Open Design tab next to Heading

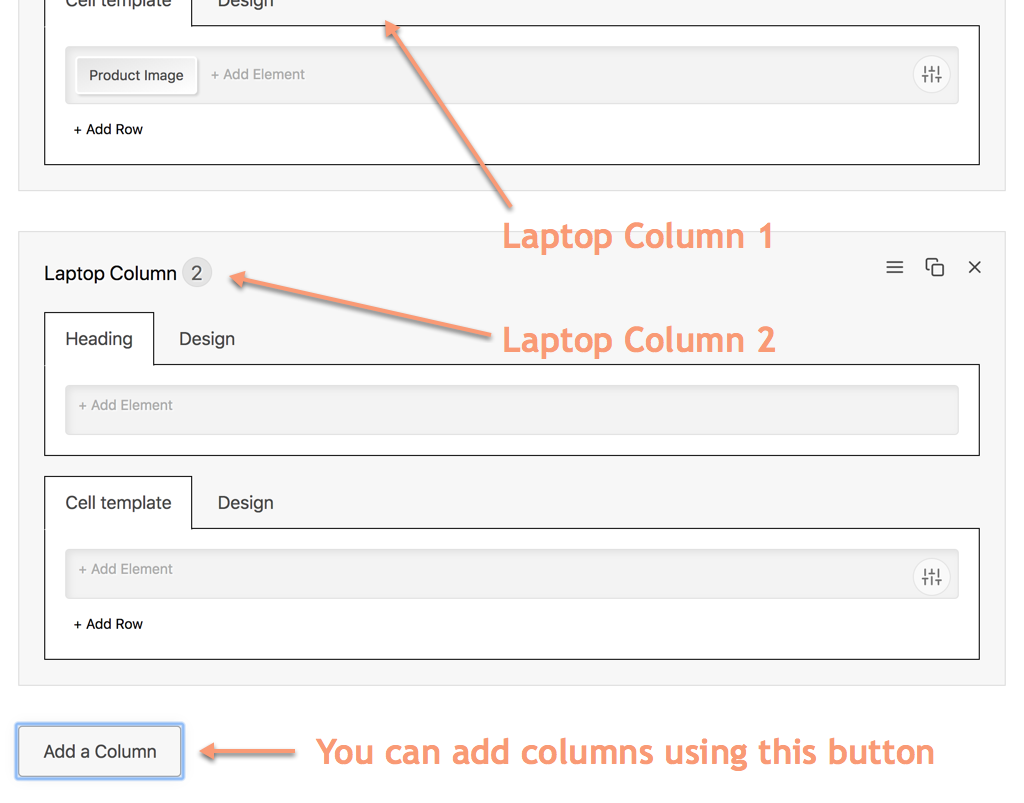[207, 339]
